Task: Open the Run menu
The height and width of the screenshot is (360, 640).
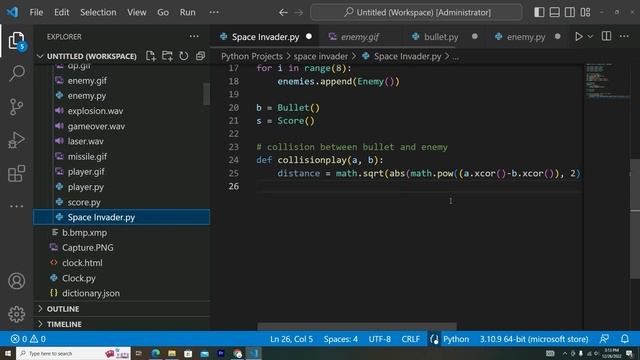Action: [187, 12]
